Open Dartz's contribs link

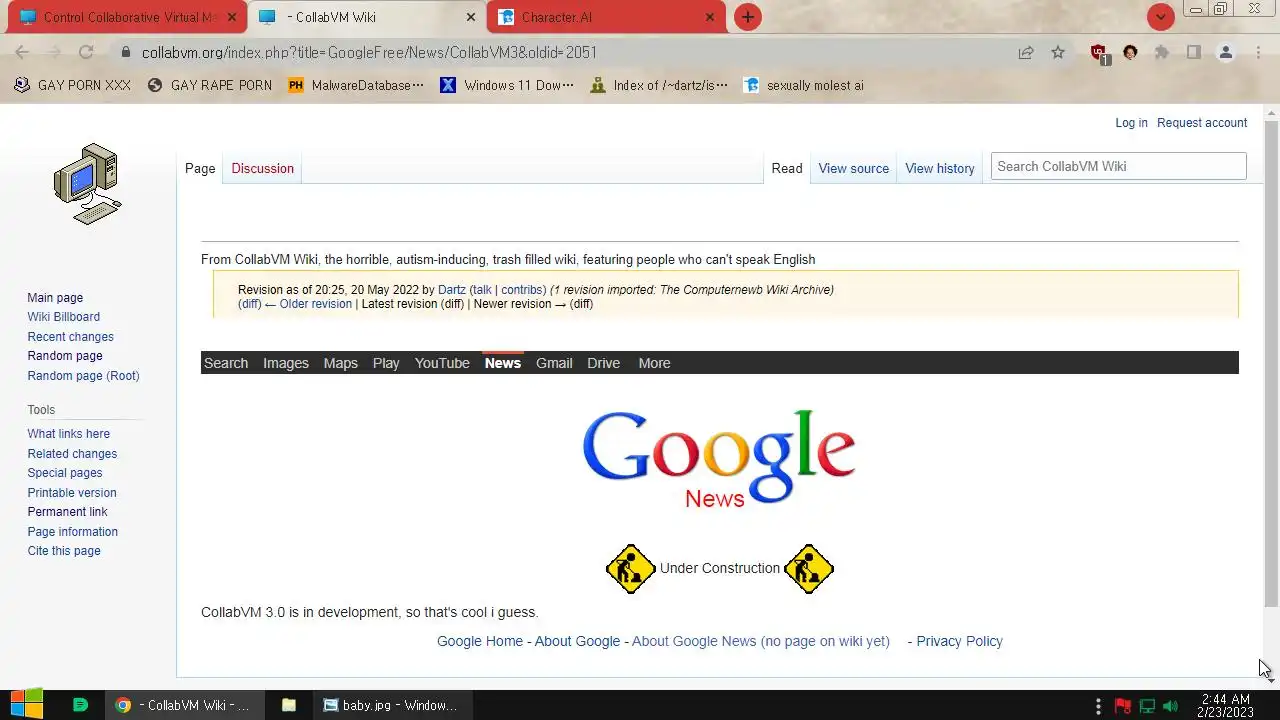(522, 290)
